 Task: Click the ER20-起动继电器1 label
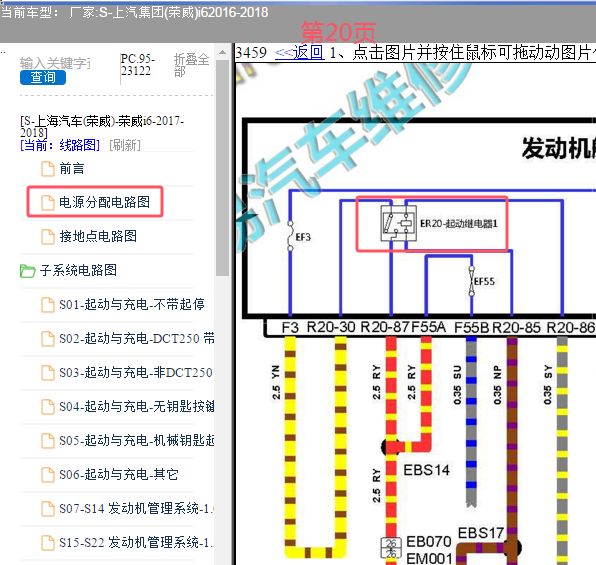tap(459, 224)
